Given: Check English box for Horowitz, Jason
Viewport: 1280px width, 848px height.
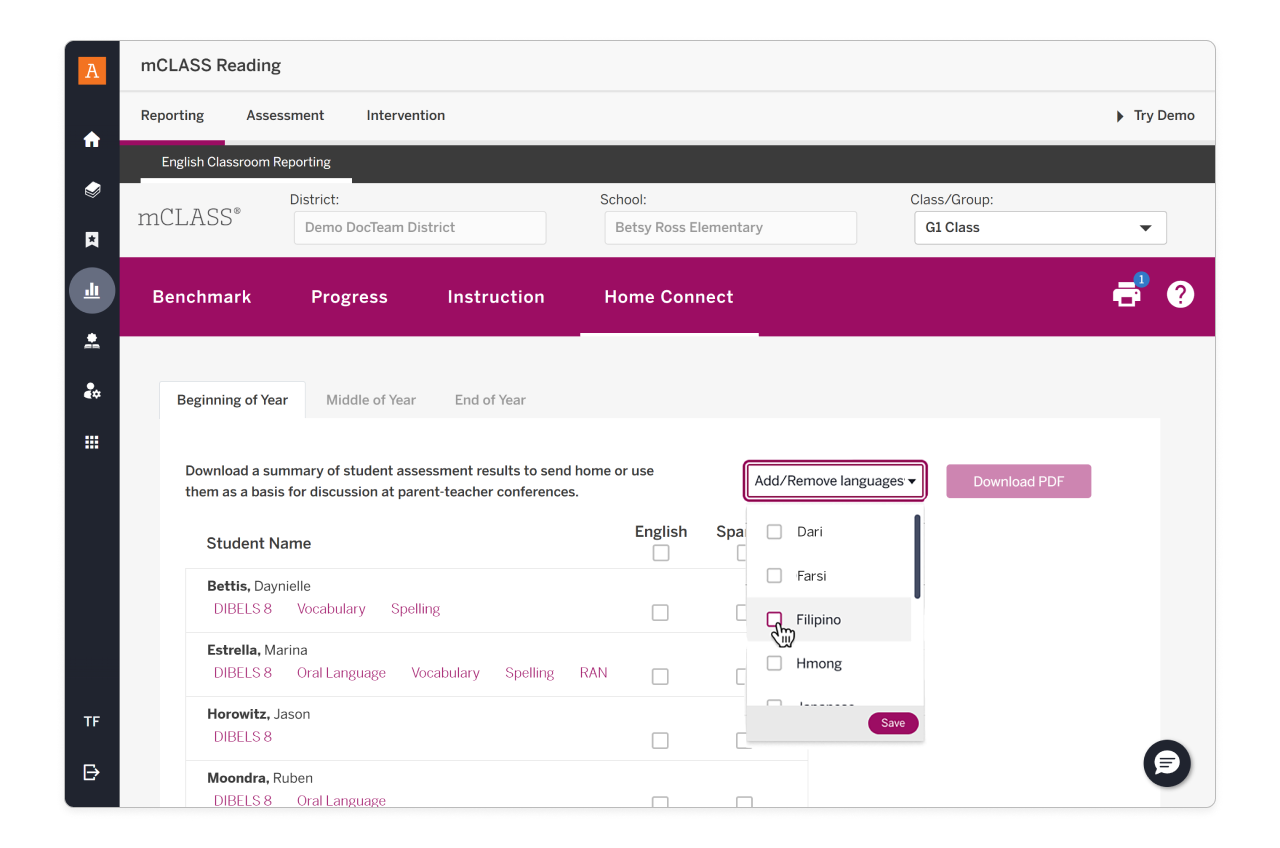Looking at the screenshot, I should [x=660, y=741].
